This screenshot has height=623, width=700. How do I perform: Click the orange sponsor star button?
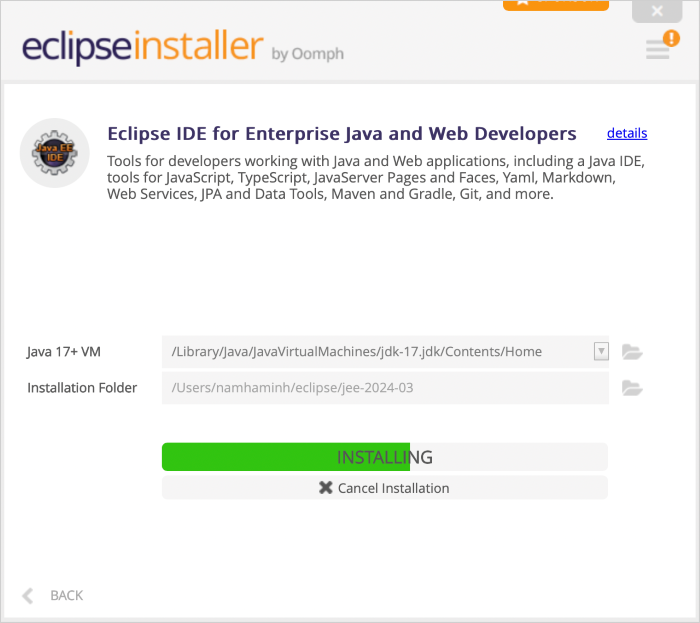click(556, 4)
